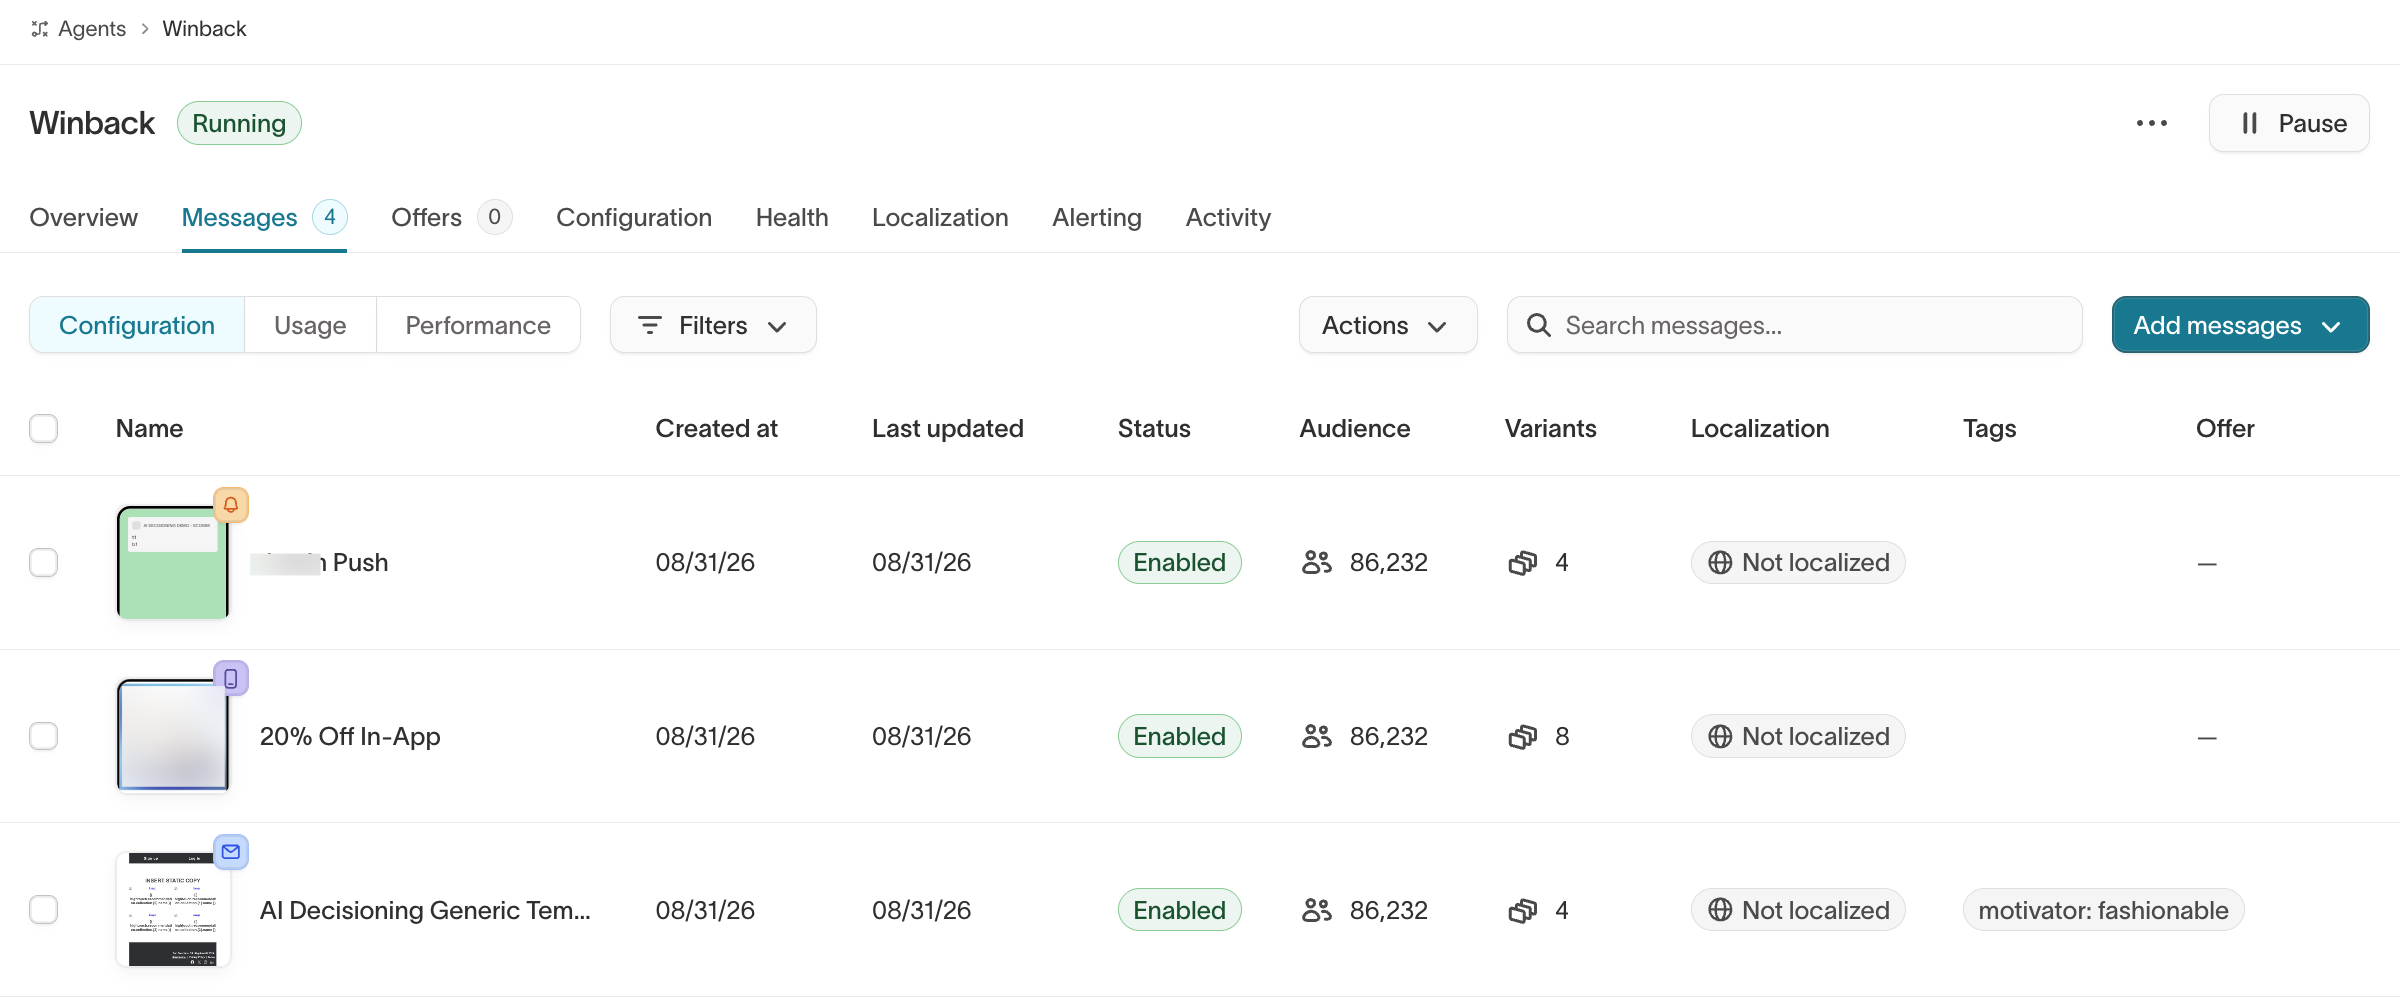This screenshot has height=1000, width=2400.
Task: Click the search magnifier icon
Action: pos(1539,325)
